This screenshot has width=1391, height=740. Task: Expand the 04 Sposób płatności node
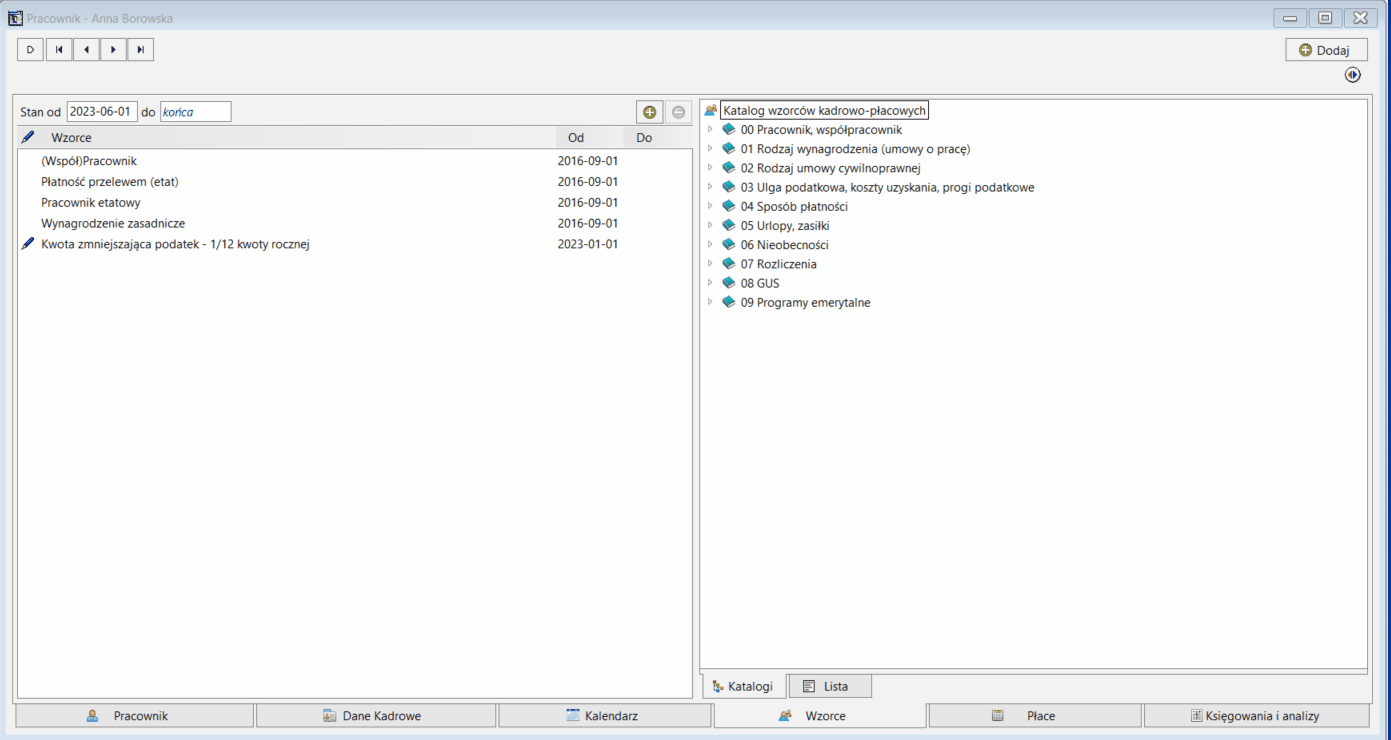tap(710, 206)
